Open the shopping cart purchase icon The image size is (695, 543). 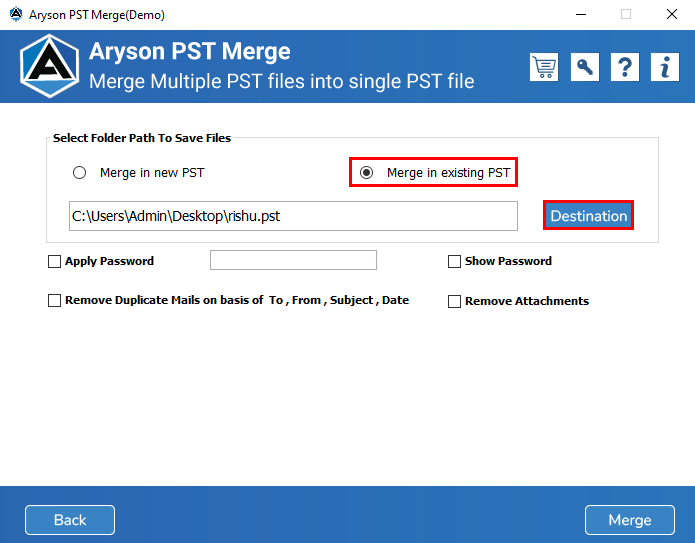(544, 67)
